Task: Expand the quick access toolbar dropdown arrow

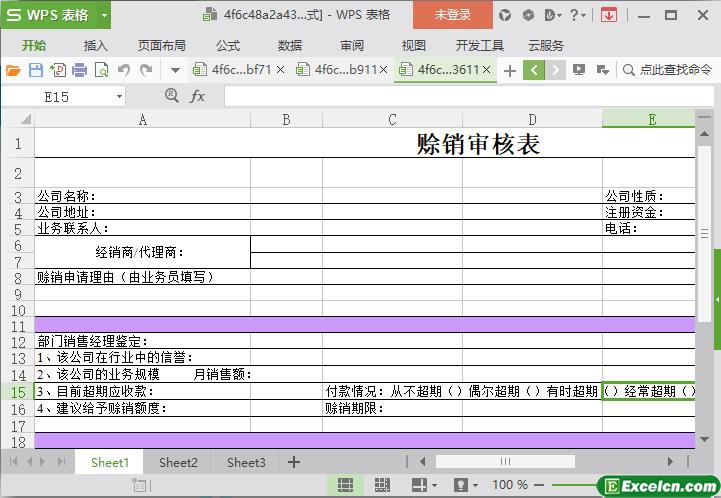Action: [x=175, y=70]
